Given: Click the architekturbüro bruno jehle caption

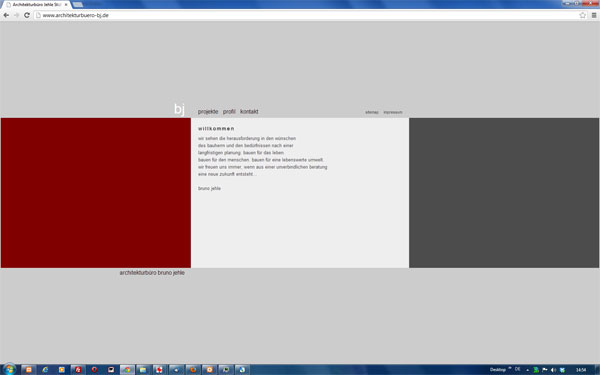Looking at the screenshot, I should point(152,273).
